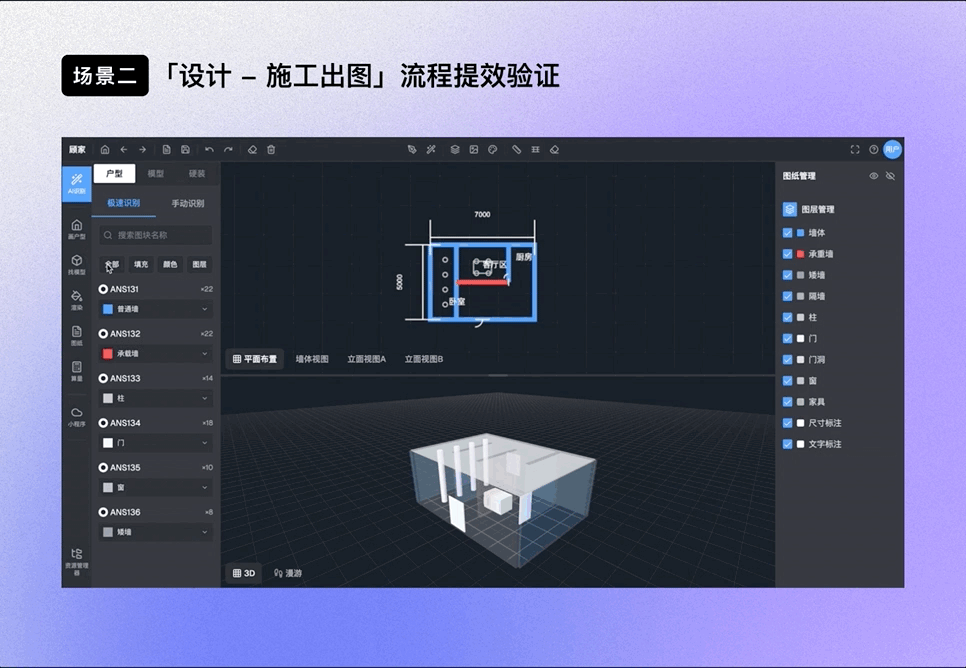The height and width of the screenshot is (668, 966).
Task: Go back with the left arrow icon
Action: [124, 150]
